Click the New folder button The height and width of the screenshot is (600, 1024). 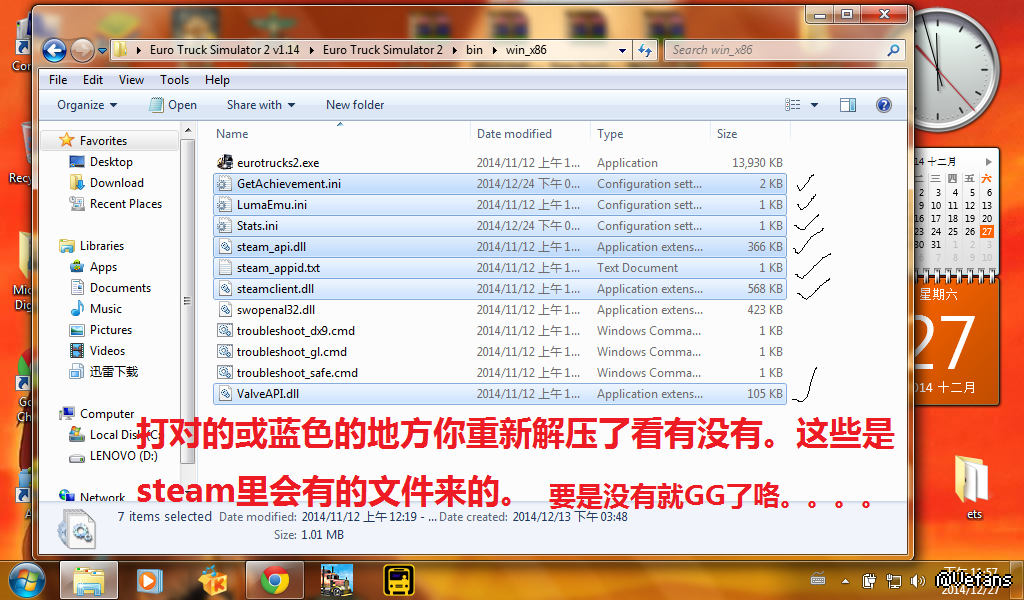tap(355, 104)
